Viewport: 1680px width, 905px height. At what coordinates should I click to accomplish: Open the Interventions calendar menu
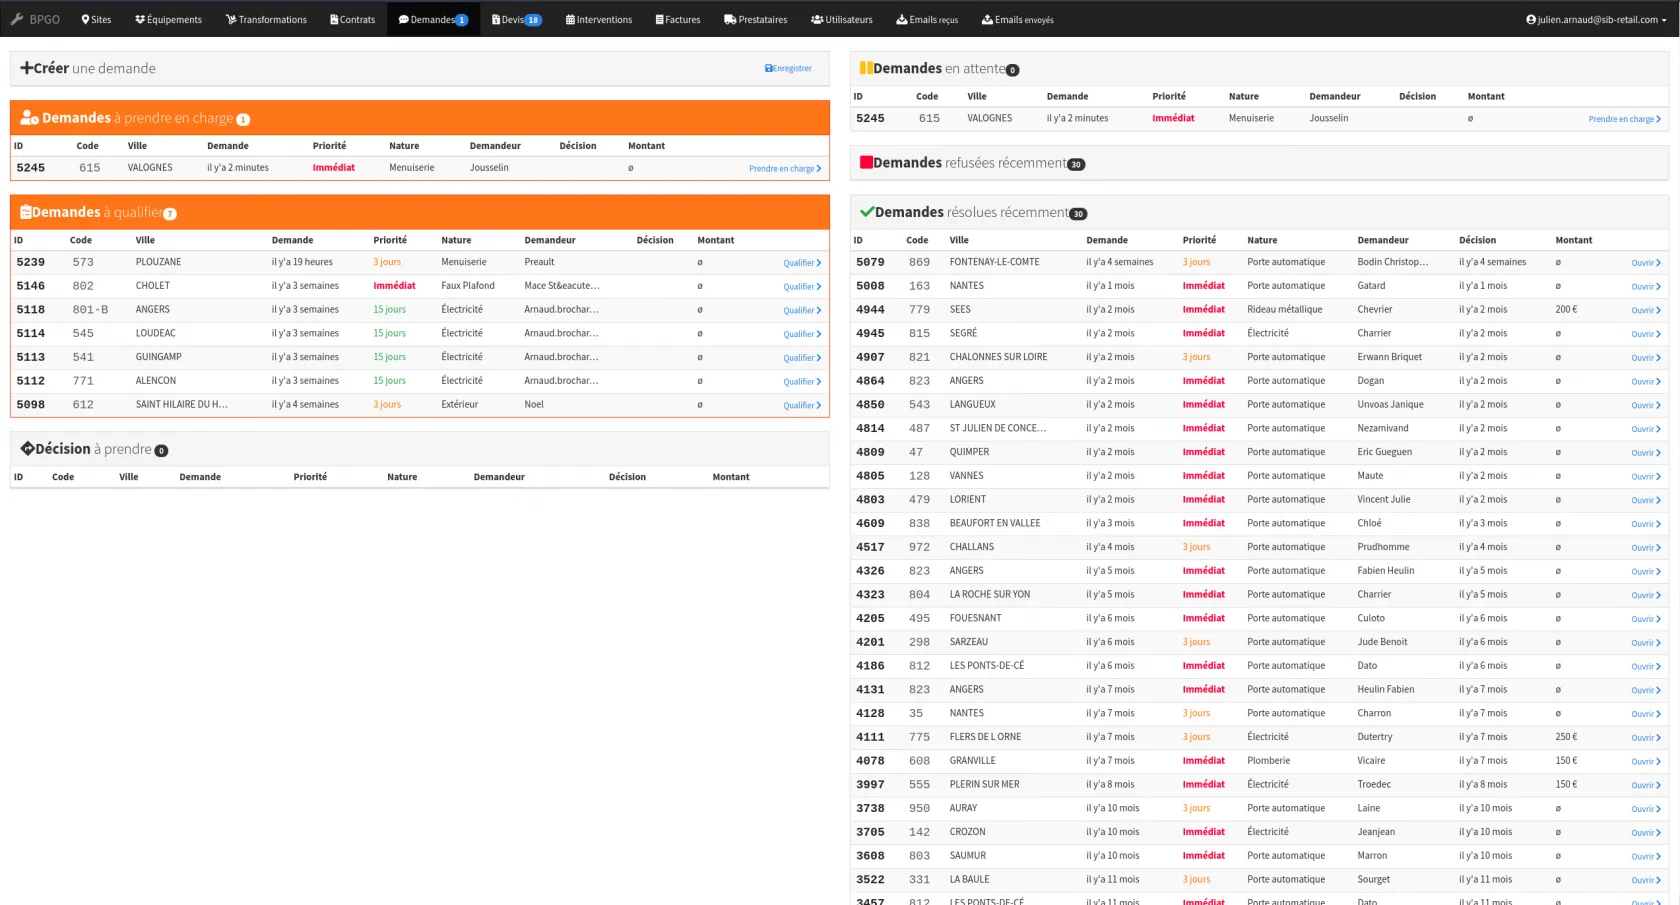click(598, 19)
